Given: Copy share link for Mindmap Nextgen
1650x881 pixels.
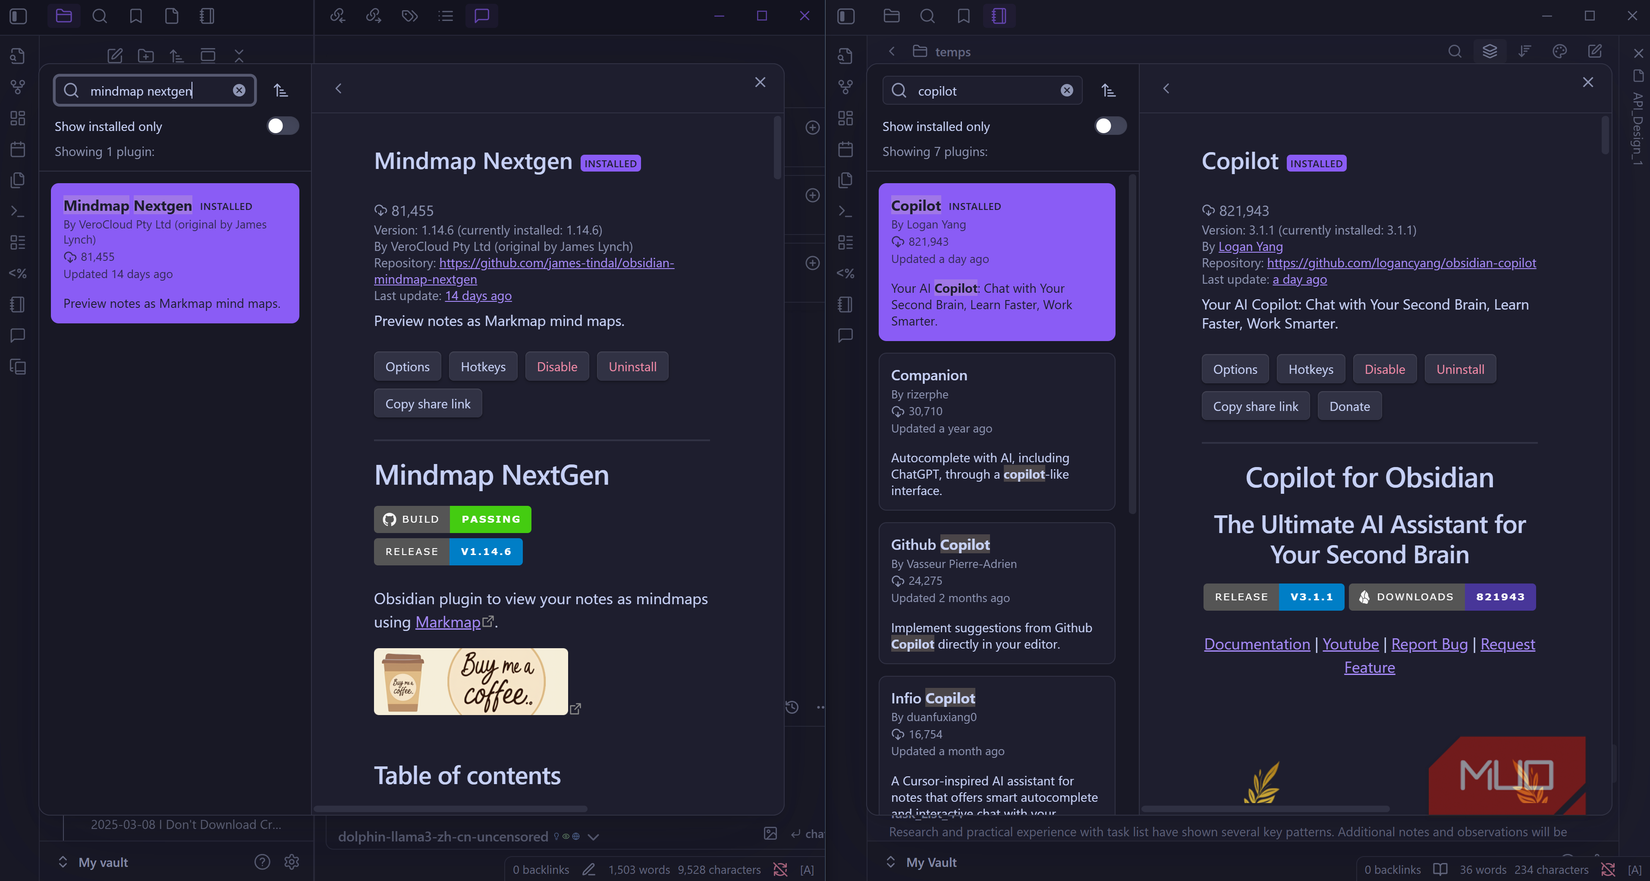Looking at the screenshot, I should coord(428,404).
